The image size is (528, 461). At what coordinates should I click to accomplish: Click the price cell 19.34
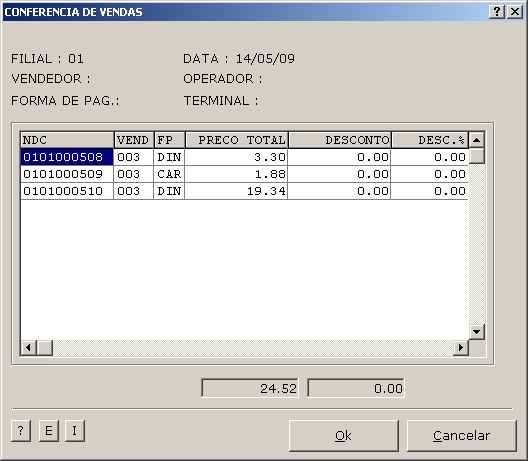pos(236,191)
